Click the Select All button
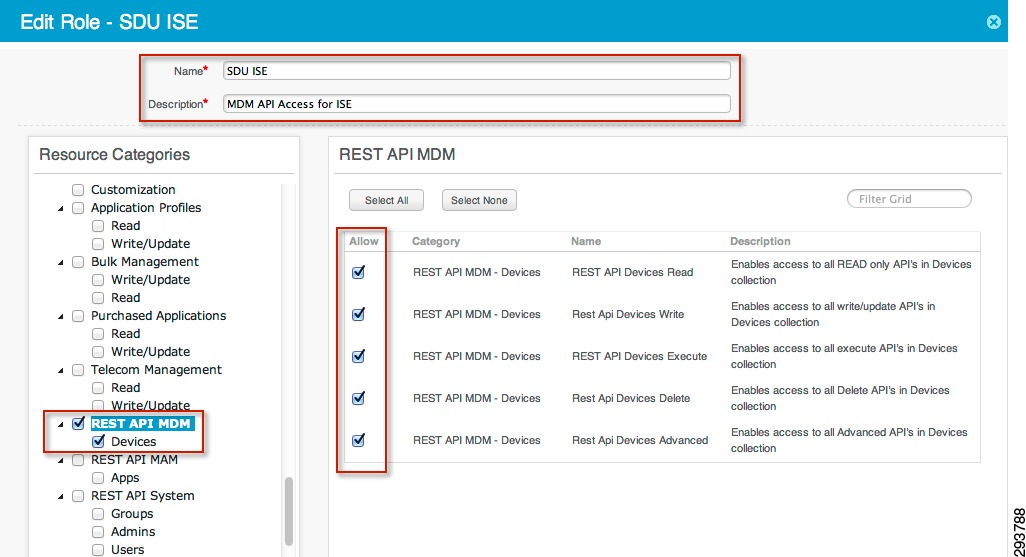1026x557 pixels. [386, 200]
